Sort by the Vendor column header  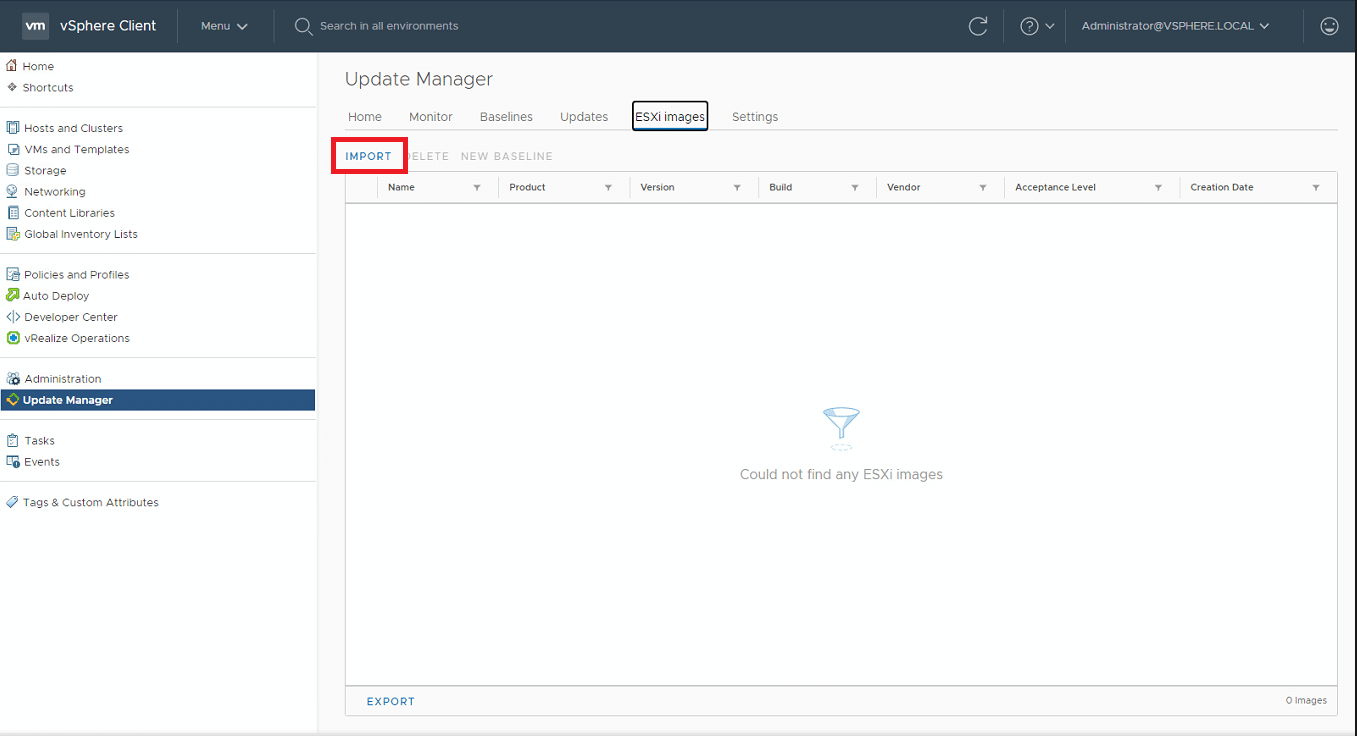[903, 187]
